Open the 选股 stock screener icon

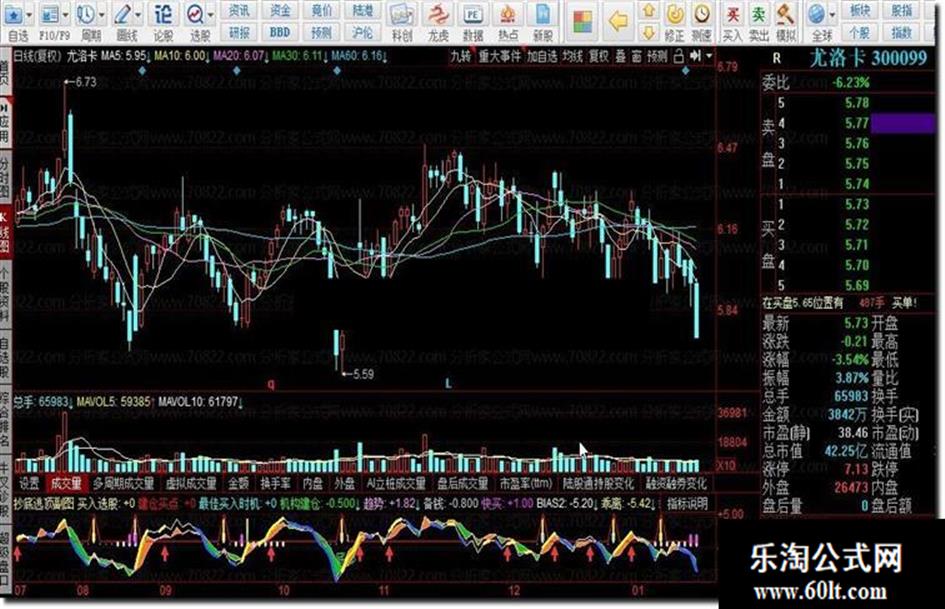click(195, 15)
